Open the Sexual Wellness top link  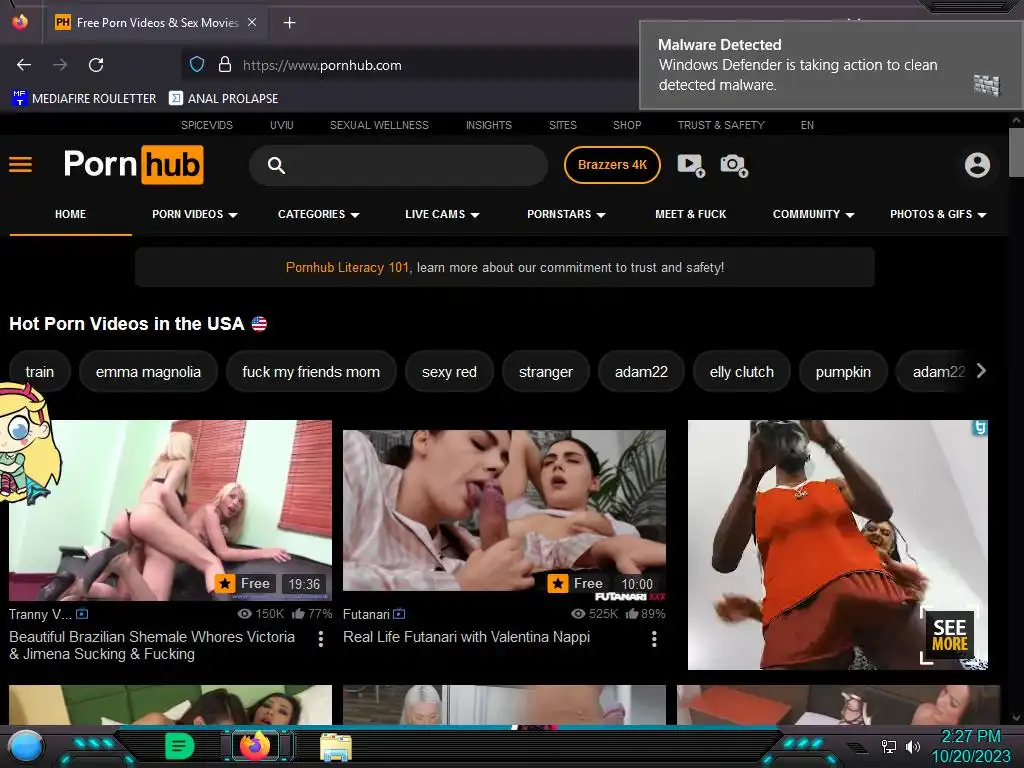coord(379,125)
